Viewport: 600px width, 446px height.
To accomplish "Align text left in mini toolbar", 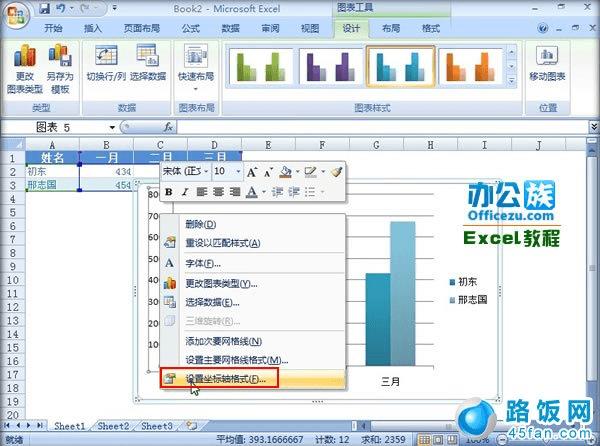I will click(x=202, y=192).
